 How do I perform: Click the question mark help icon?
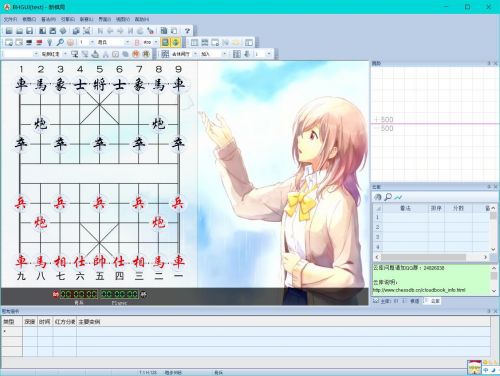pyautogui.click(x=187, y=31)
